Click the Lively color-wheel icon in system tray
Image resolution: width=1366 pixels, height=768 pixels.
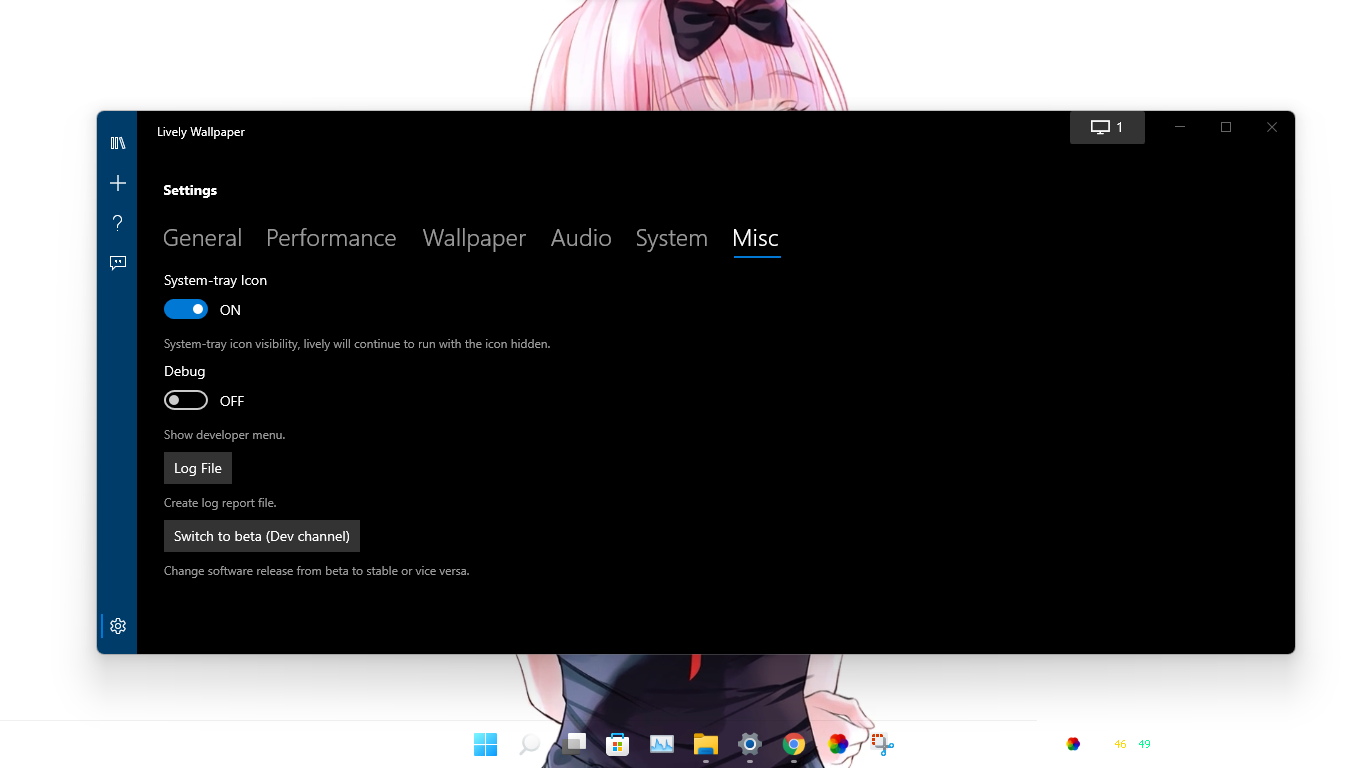(x=1072, y=743)
